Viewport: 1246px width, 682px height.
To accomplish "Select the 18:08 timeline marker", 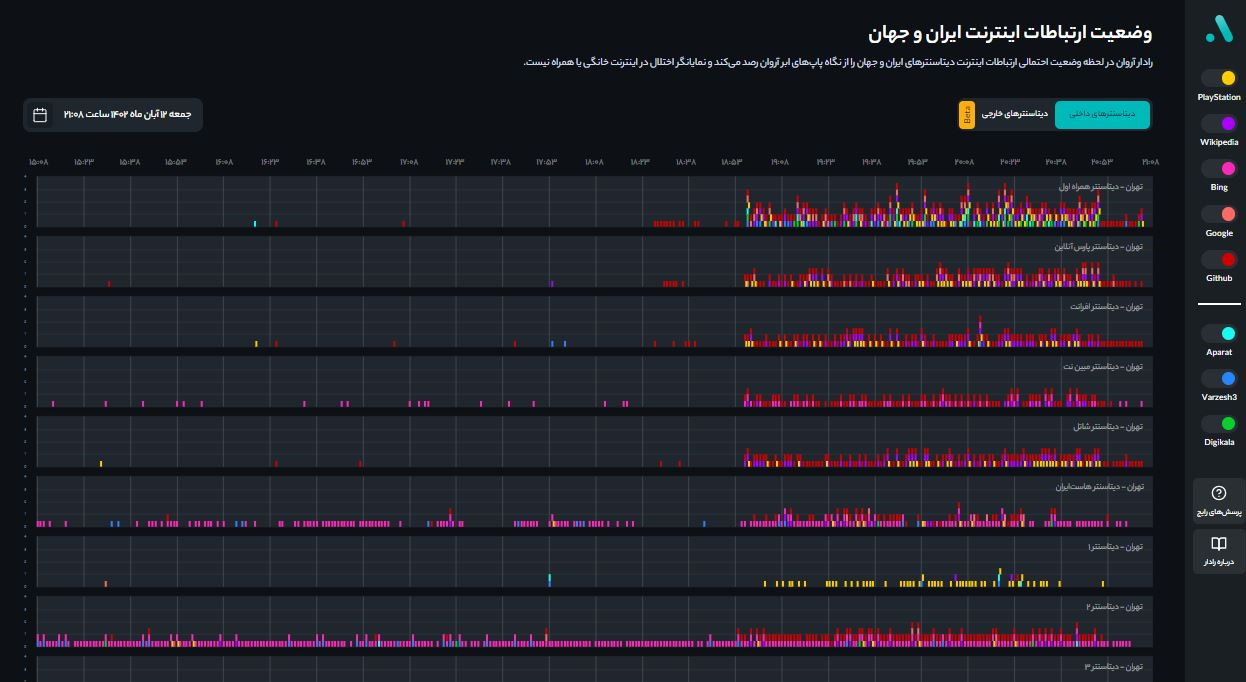I will (x=594, y=161).
